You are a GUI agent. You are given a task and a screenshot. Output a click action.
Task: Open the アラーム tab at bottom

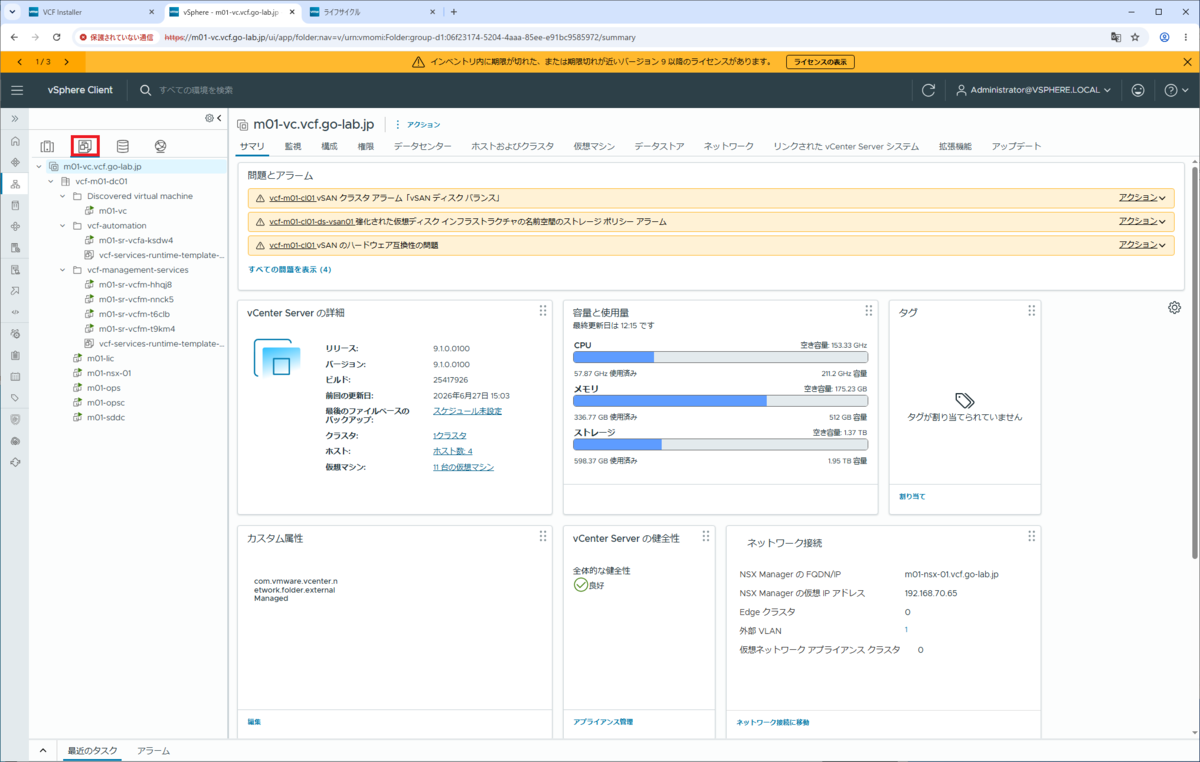(153, 750)
